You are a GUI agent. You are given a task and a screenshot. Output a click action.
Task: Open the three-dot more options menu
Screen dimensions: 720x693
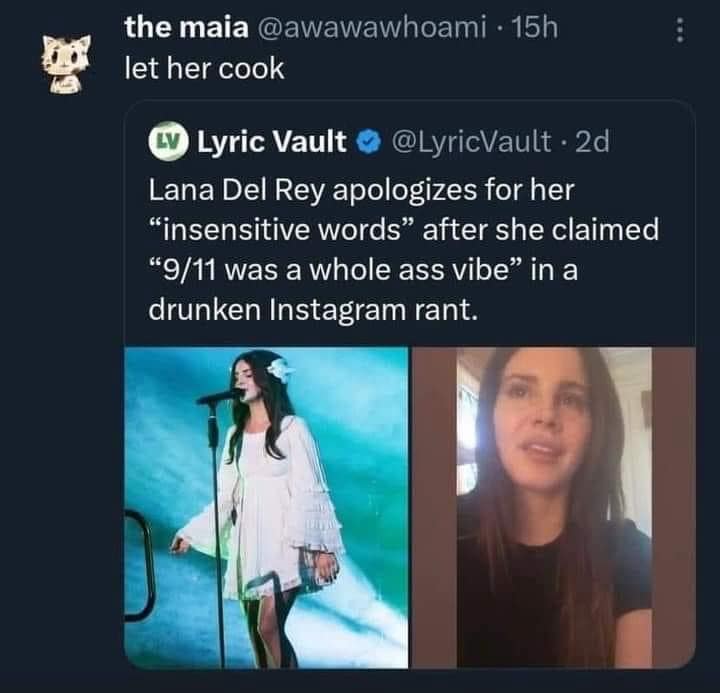click(681, 30)
